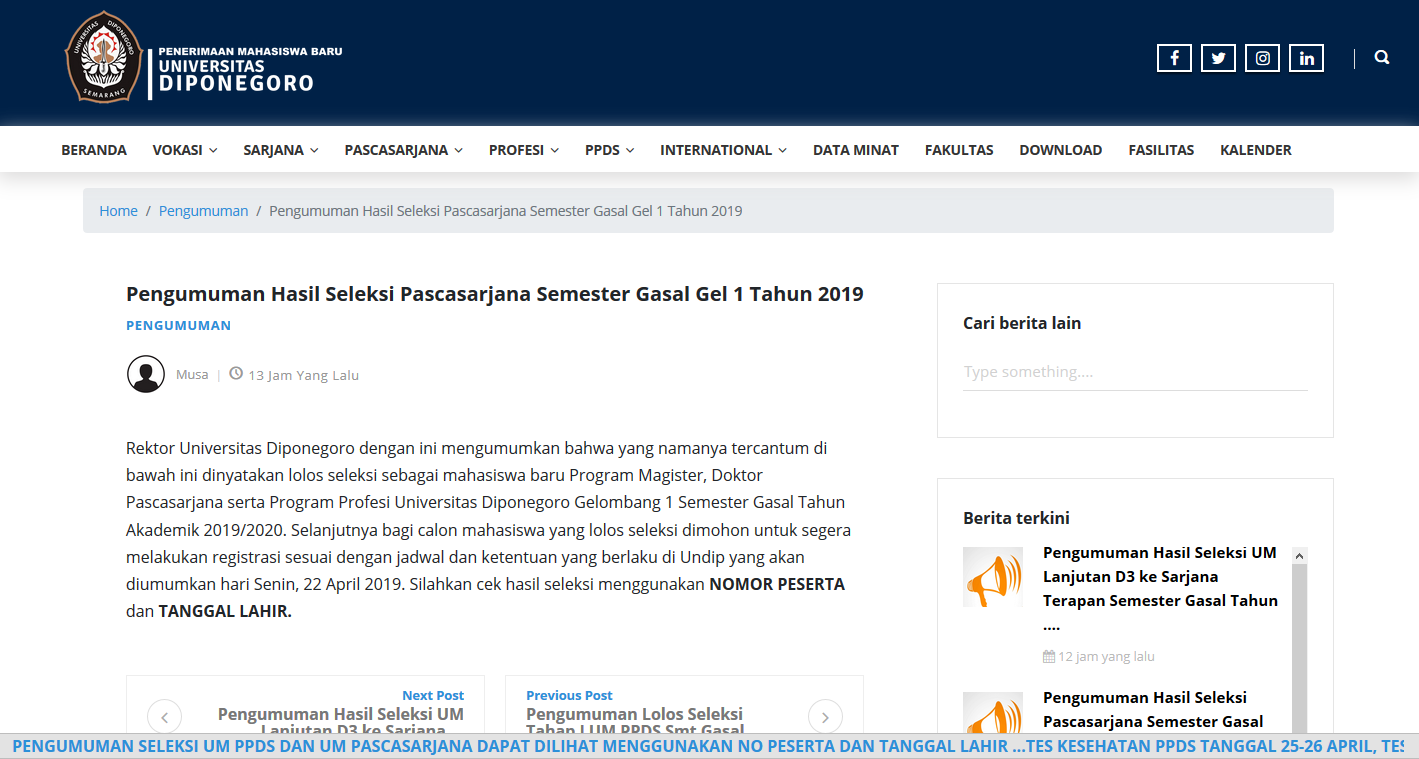Expand the Vokasi dropdown menu
The height and width of the screenshot is (759, 1419).
[184, 150]
